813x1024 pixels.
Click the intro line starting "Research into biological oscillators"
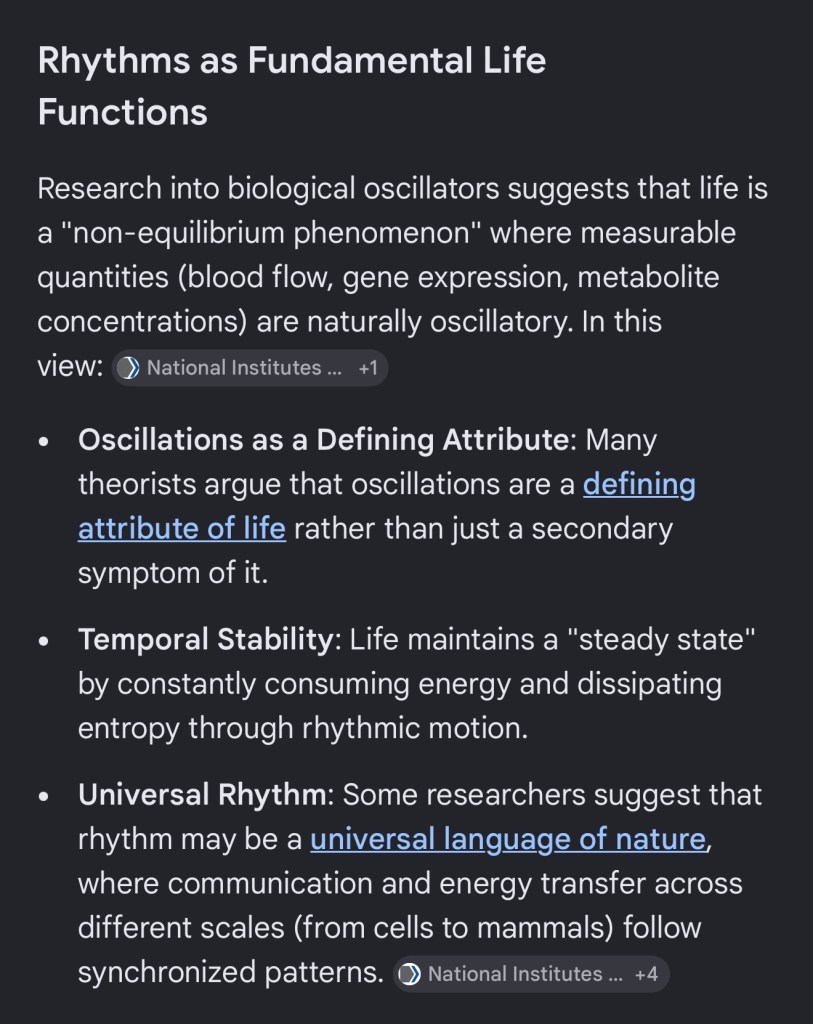coord(402,188)
